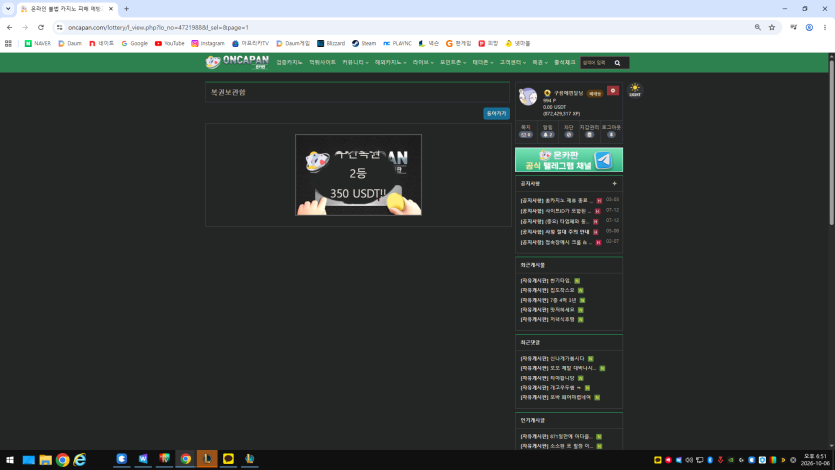This screenshot has width=835, height=470.
Task: Open YouTube bookmark
Action: pyautogui.click(x=169, y=43)
